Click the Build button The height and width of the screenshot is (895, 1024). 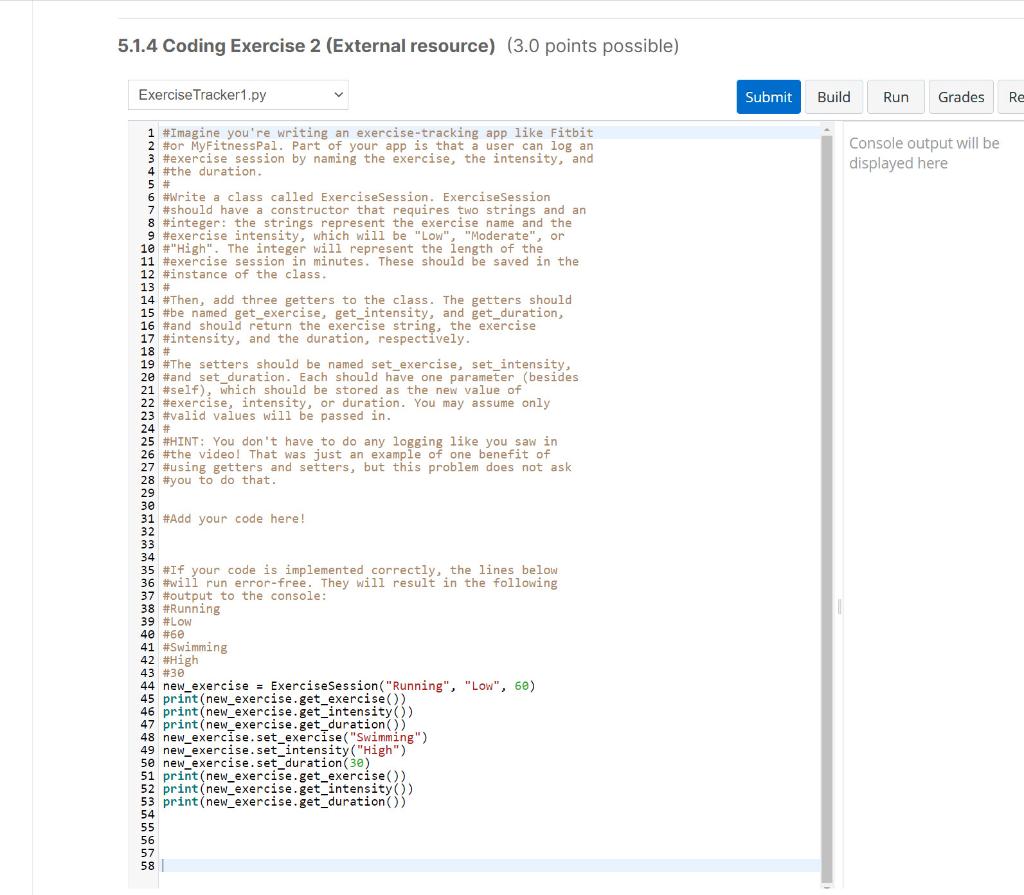tap(833, 97)
